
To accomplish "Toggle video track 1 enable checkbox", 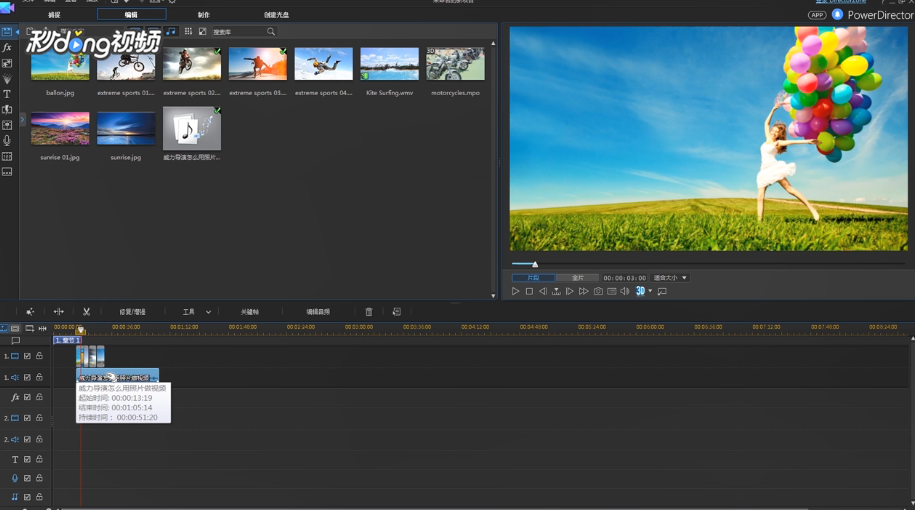I will pyautogui.click(x=27, y=356).
